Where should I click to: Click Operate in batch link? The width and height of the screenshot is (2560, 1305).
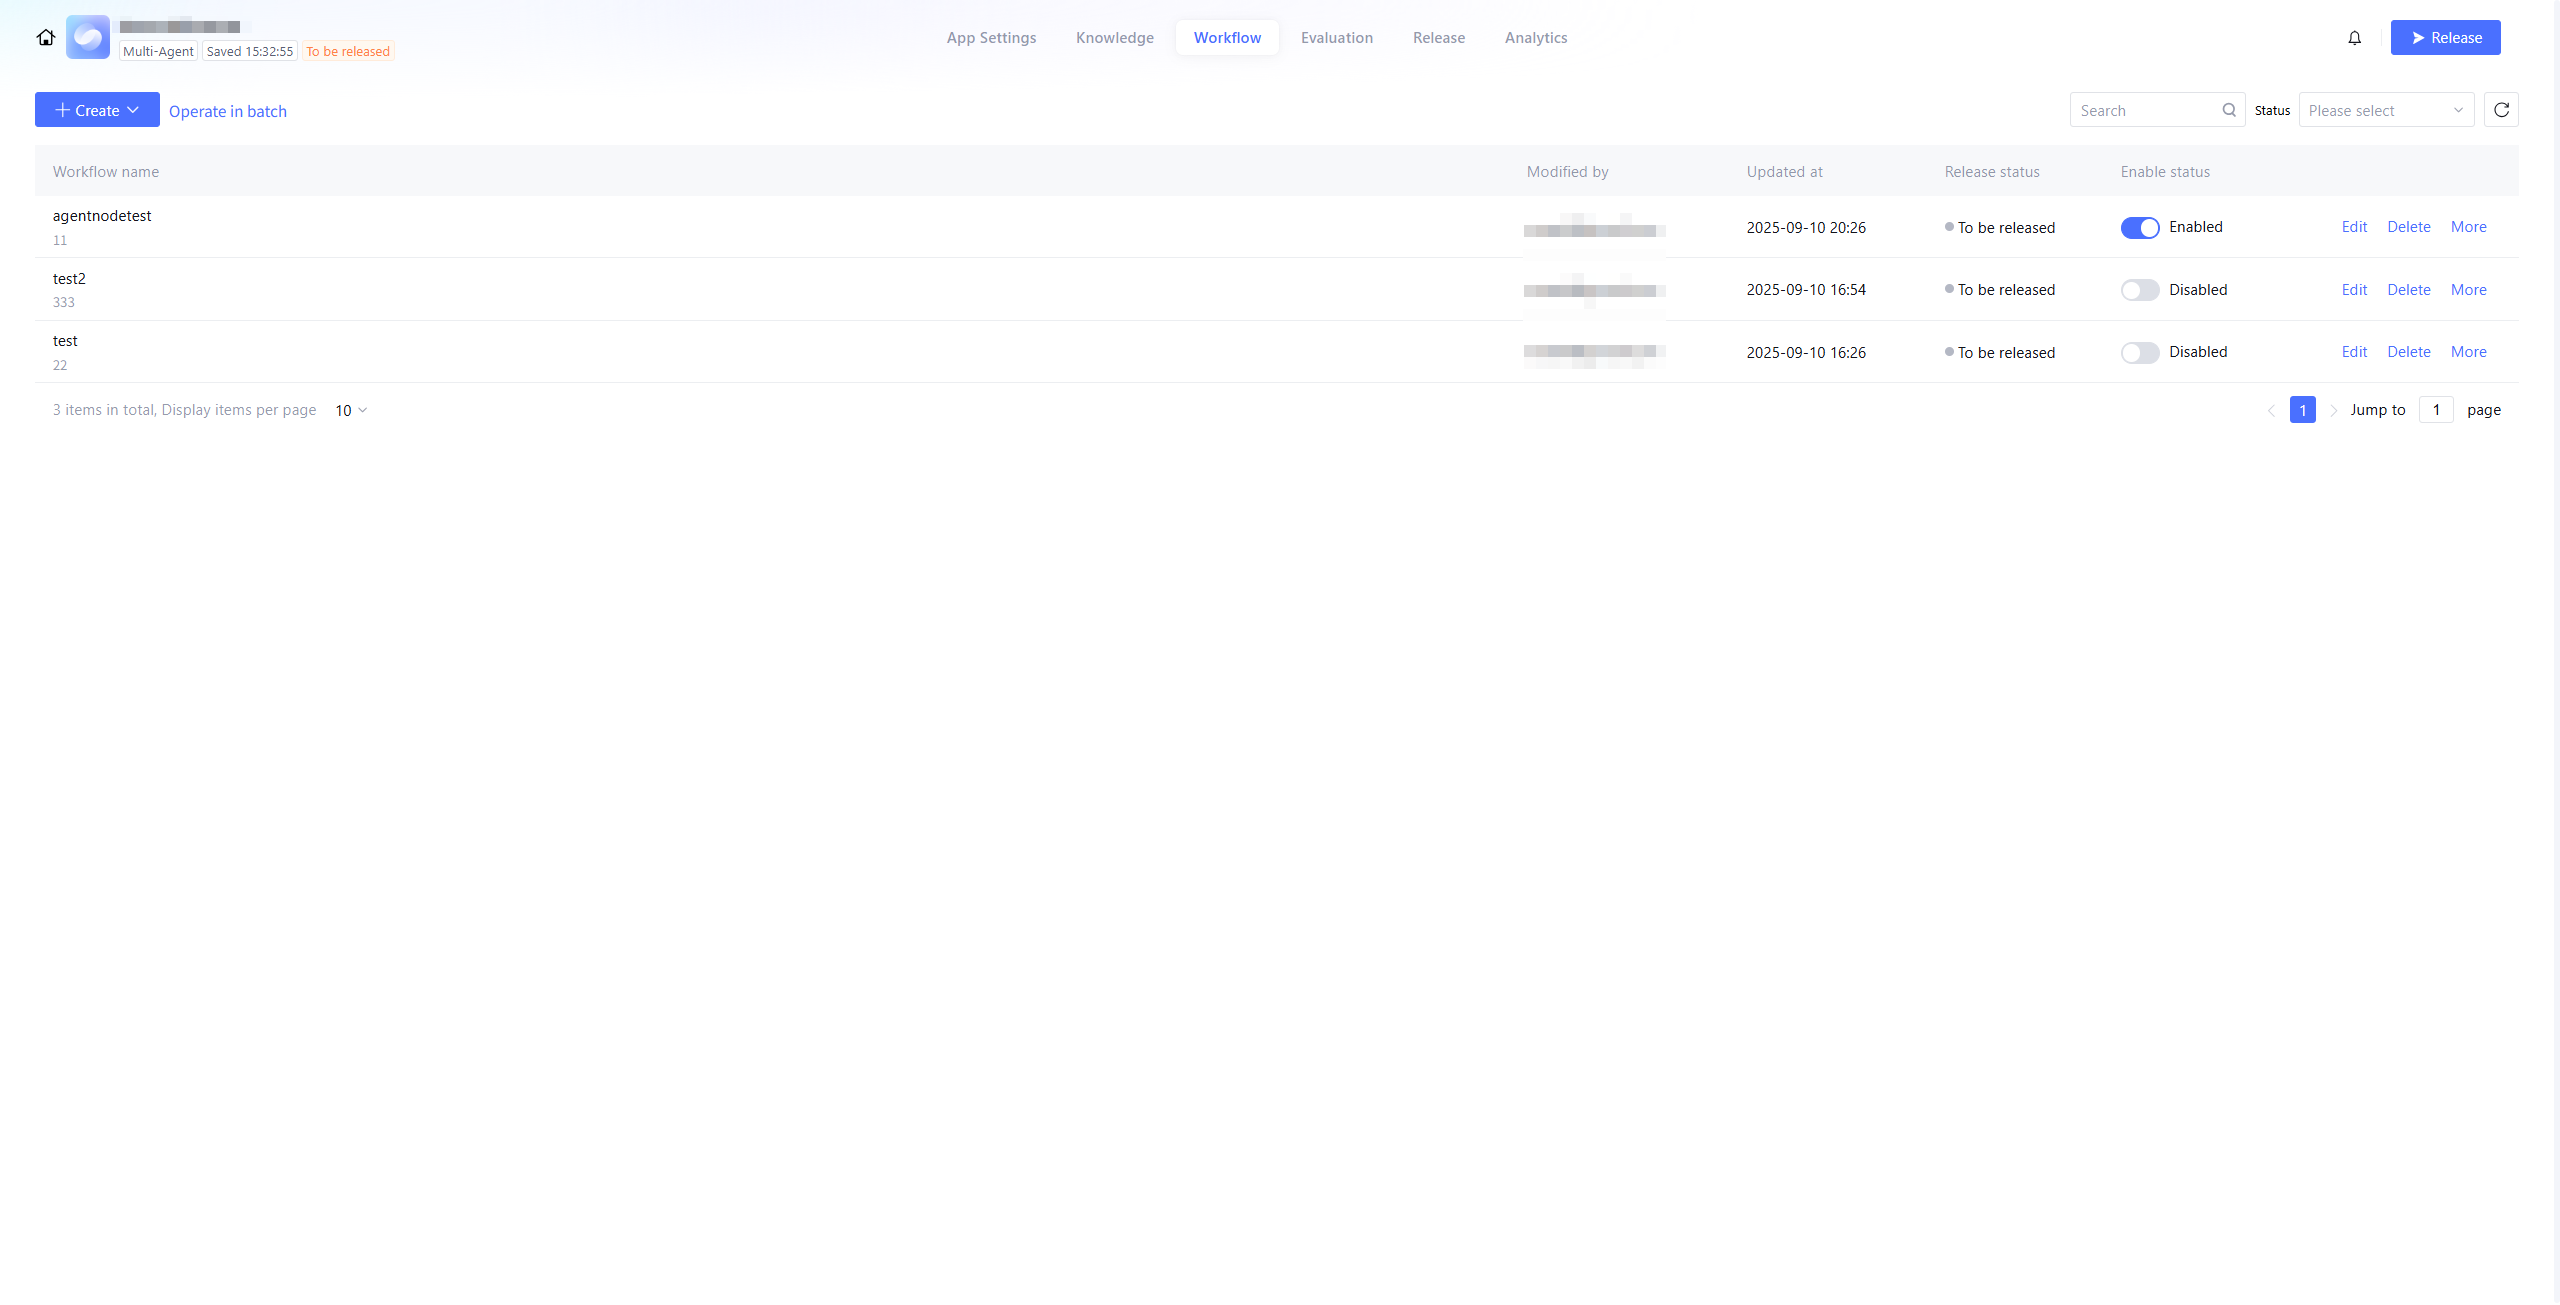click(228, 111)
